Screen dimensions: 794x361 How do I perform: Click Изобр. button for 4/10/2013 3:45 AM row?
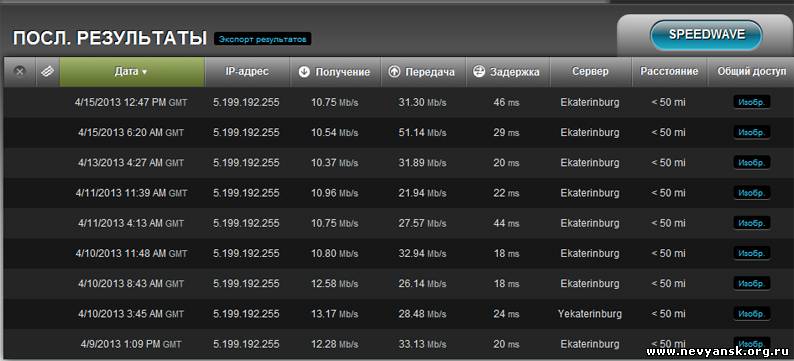(x=752, y=314)
